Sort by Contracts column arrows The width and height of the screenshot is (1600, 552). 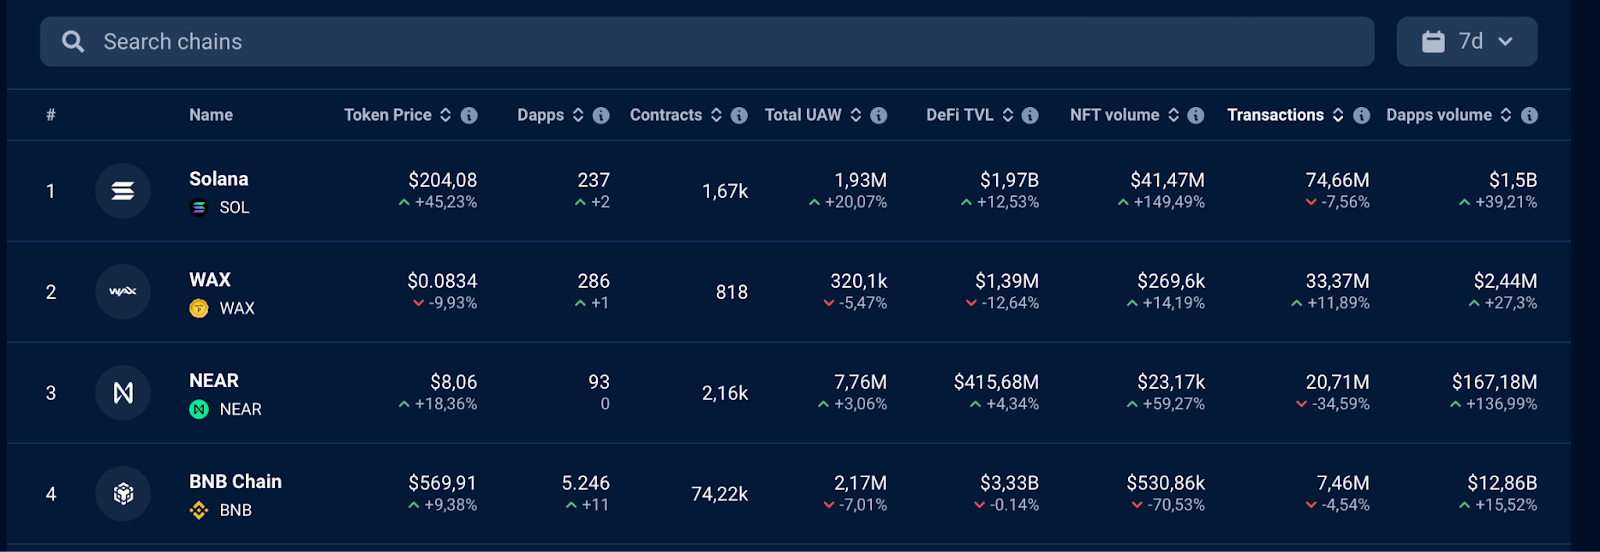click(x=716, y=115)
